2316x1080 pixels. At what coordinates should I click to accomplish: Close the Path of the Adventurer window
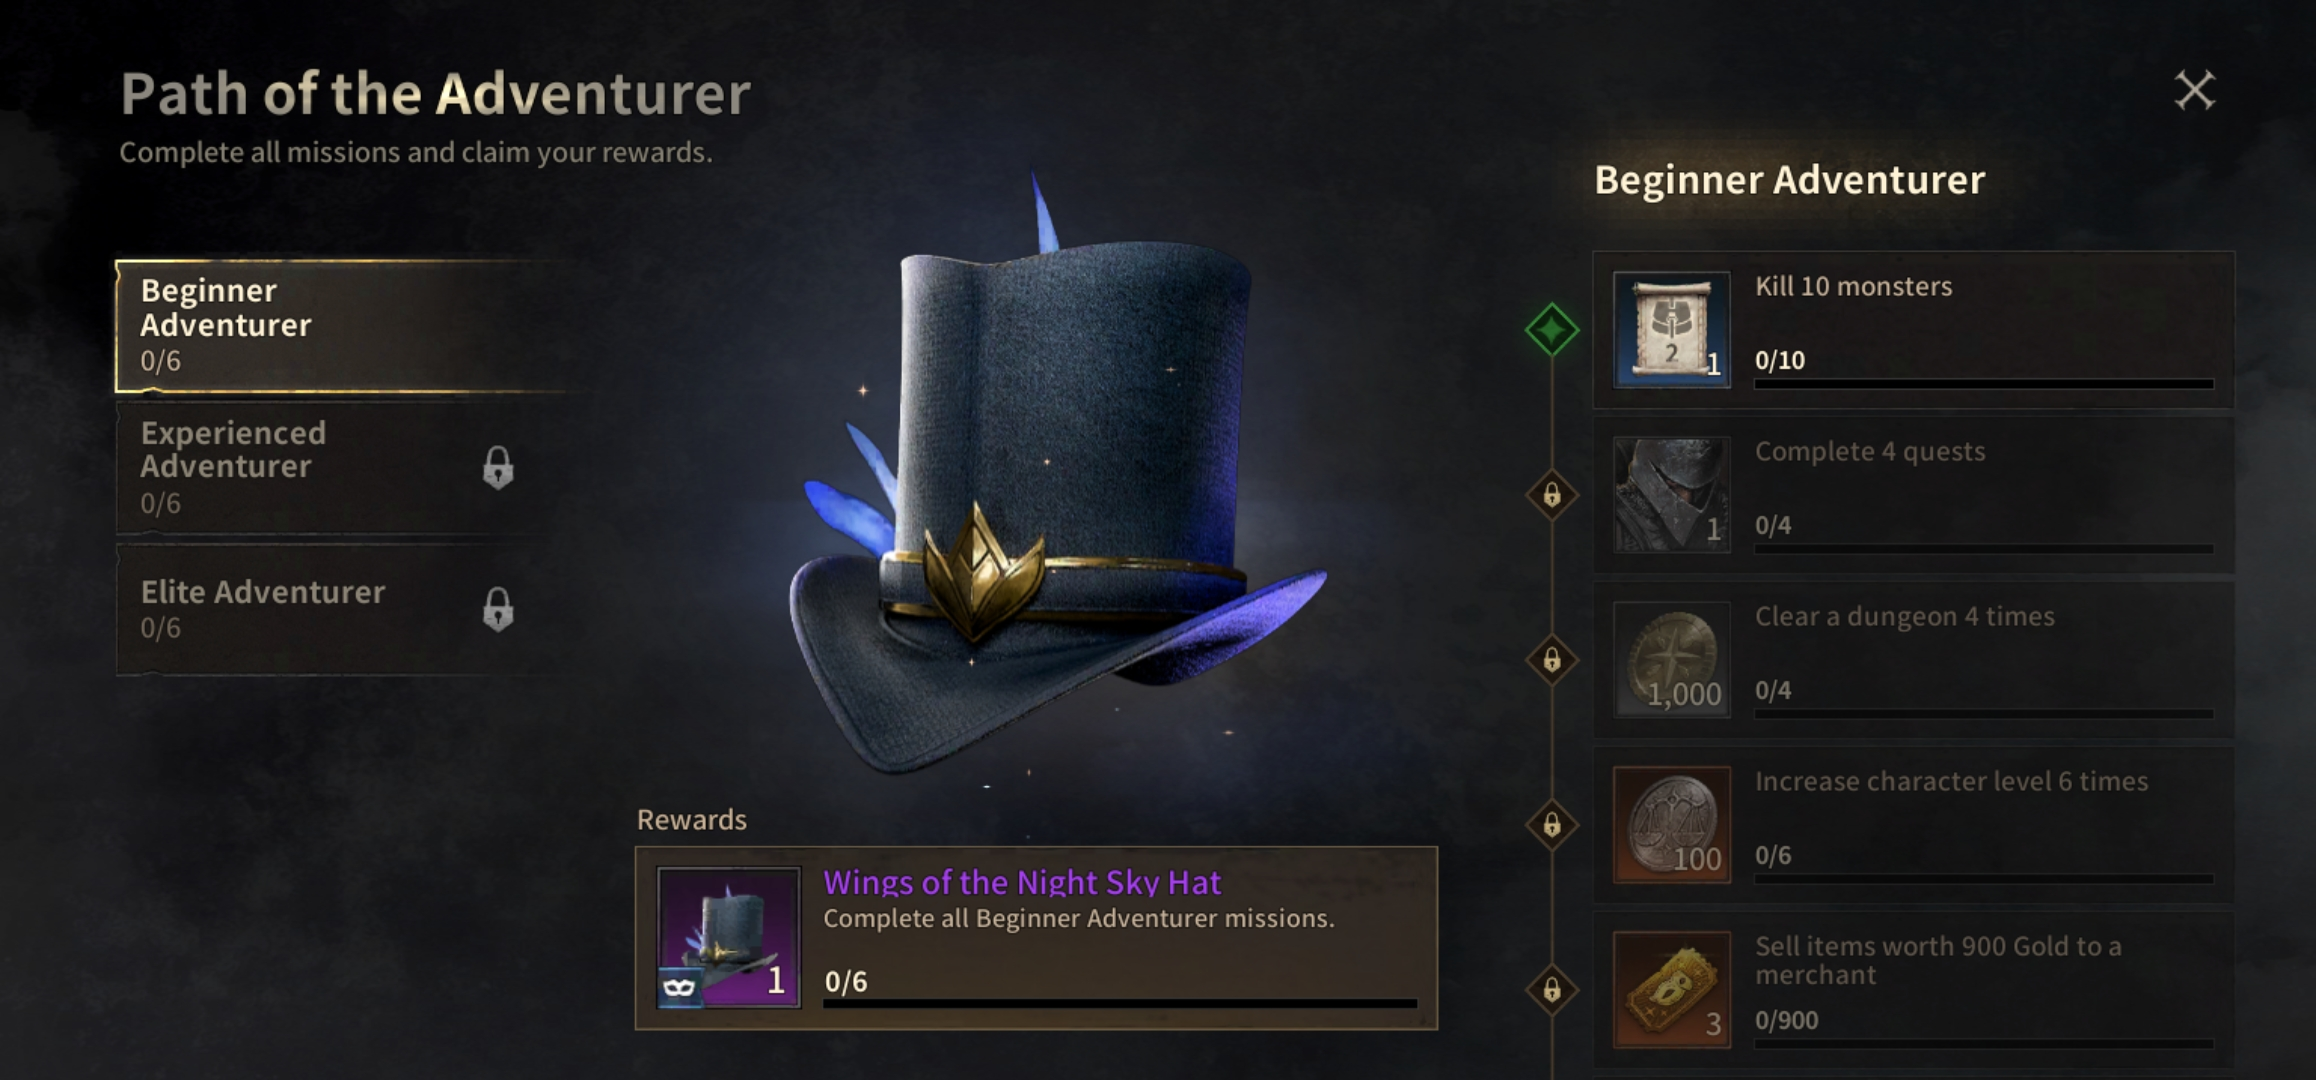point(2195,90)
